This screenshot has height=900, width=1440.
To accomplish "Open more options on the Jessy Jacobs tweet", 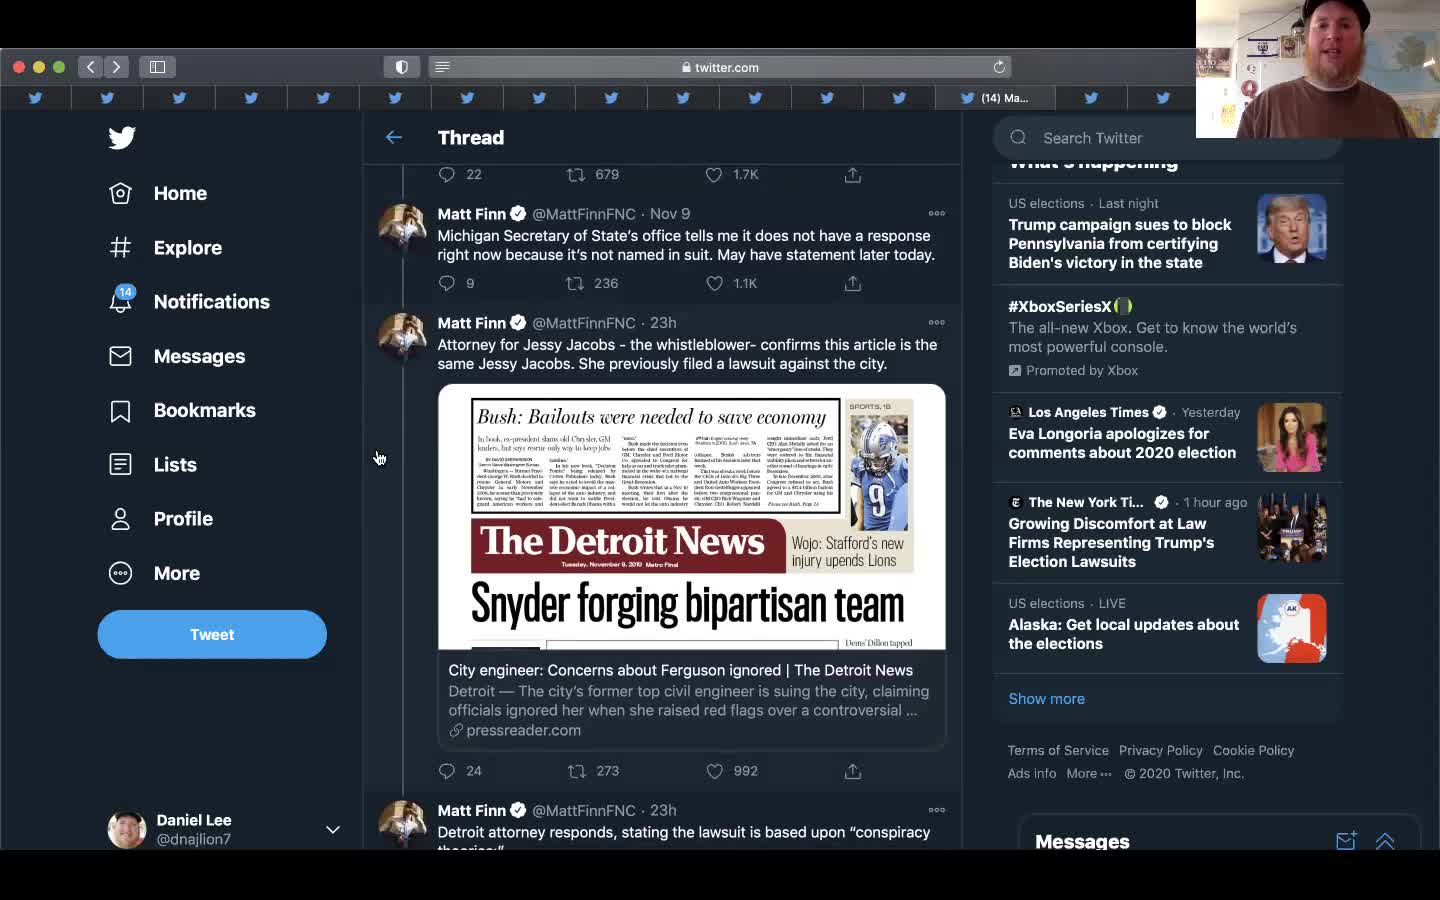I will (937, 322).
